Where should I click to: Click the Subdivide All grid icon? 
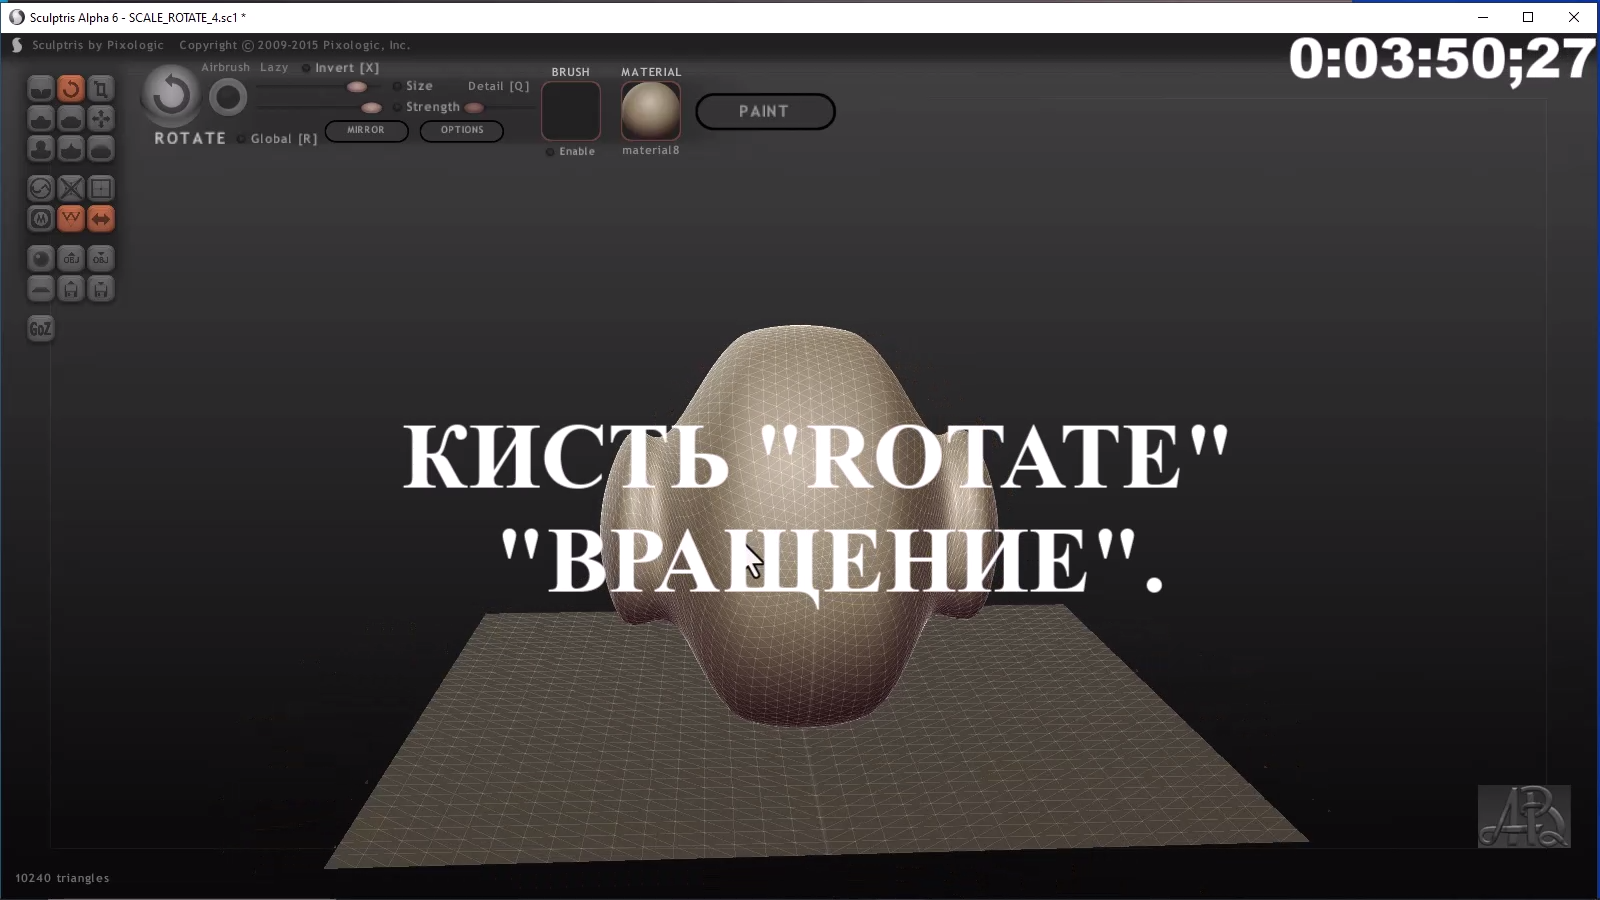pyautogui.click(x=101, y=188)
